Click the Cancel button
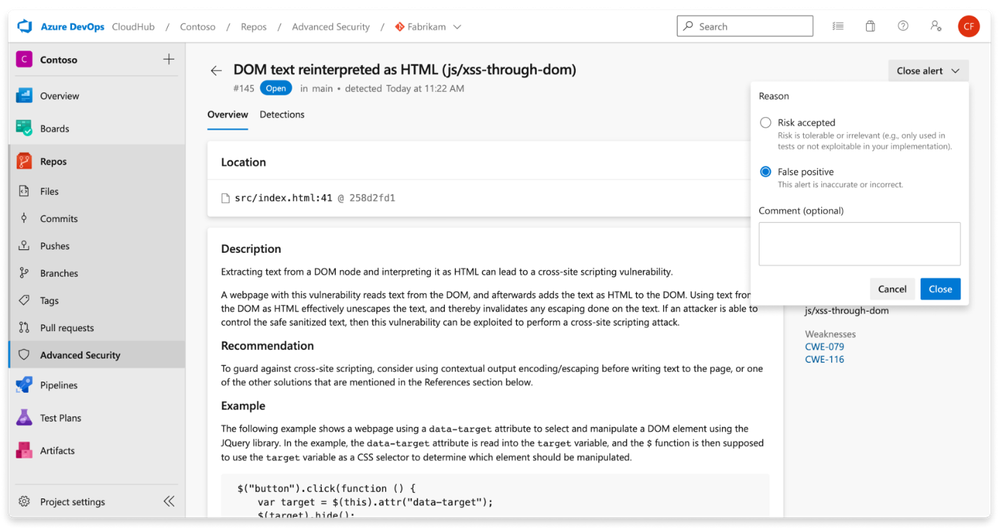The width and height of the screenshot is (999, 530). pos(891,289)
